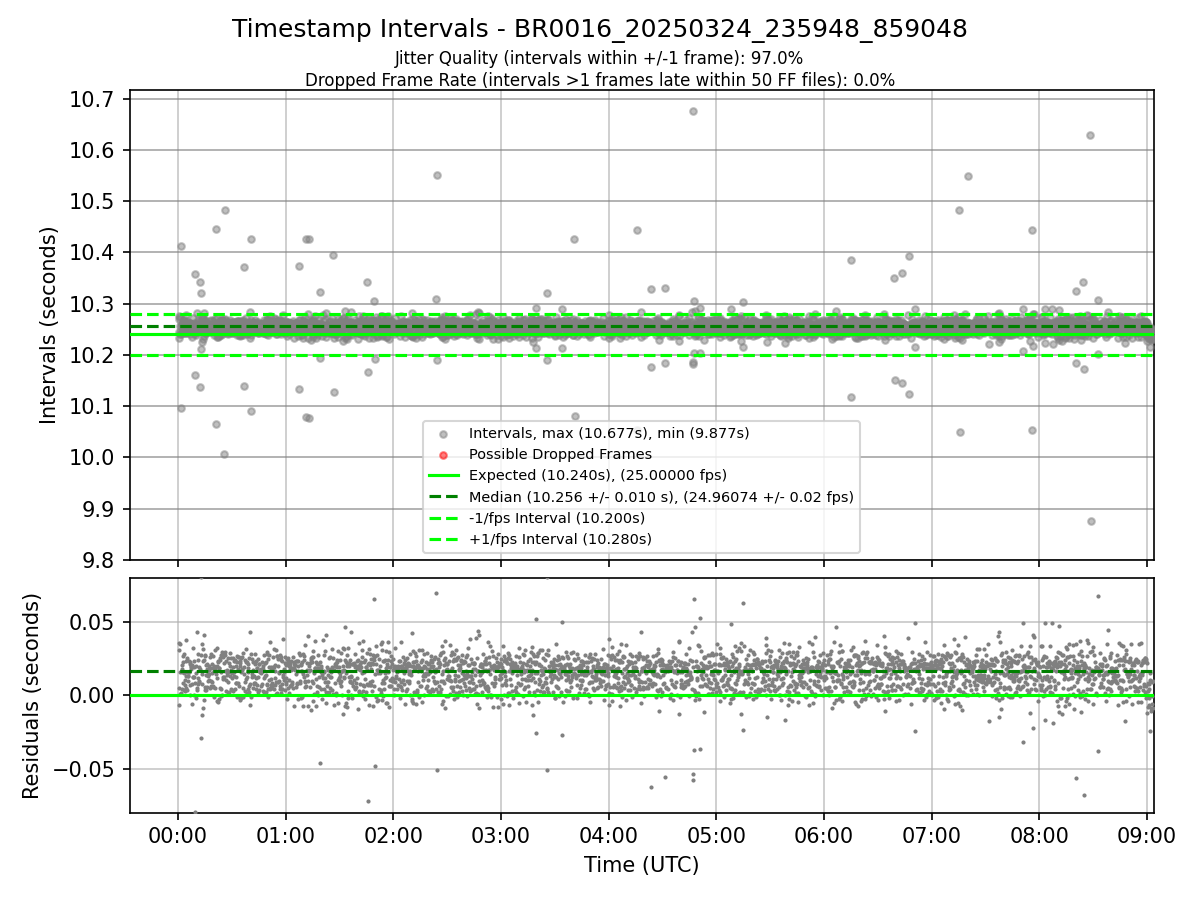Click legend entry "Possible Dropped Frames"

[x=560, y=454]
